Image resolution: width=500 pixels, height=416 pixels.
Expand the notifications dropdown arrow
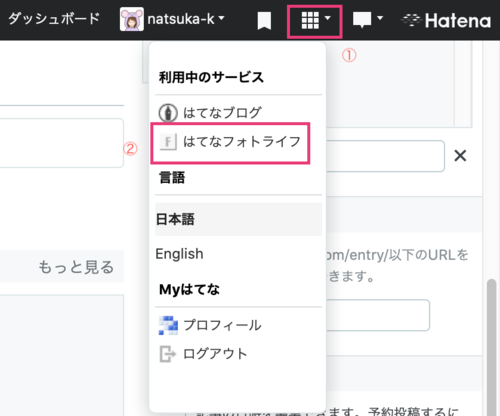380,18
